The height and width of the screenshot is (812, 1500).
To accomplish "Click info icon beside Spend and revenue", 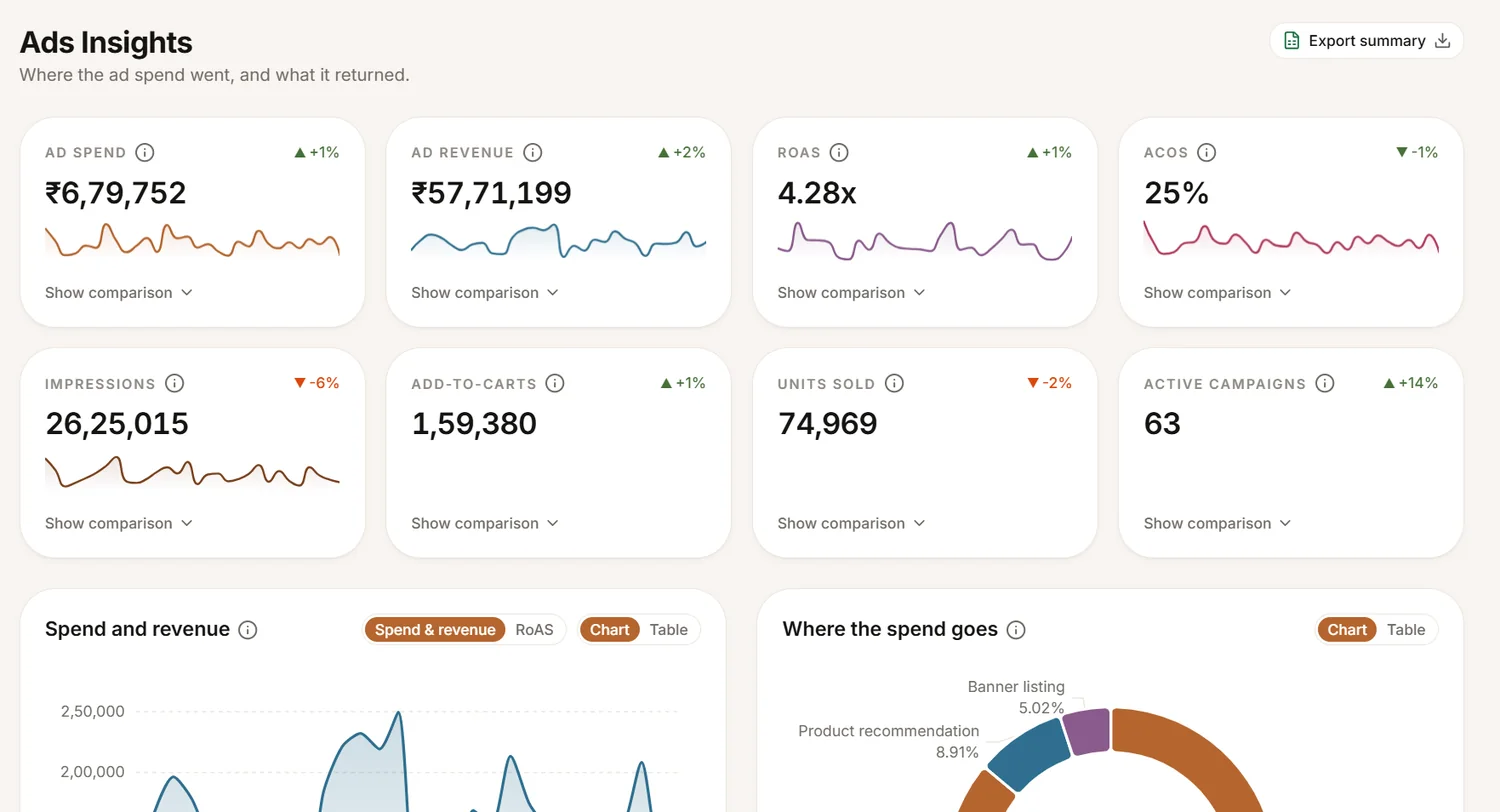I will pos(248,630).
